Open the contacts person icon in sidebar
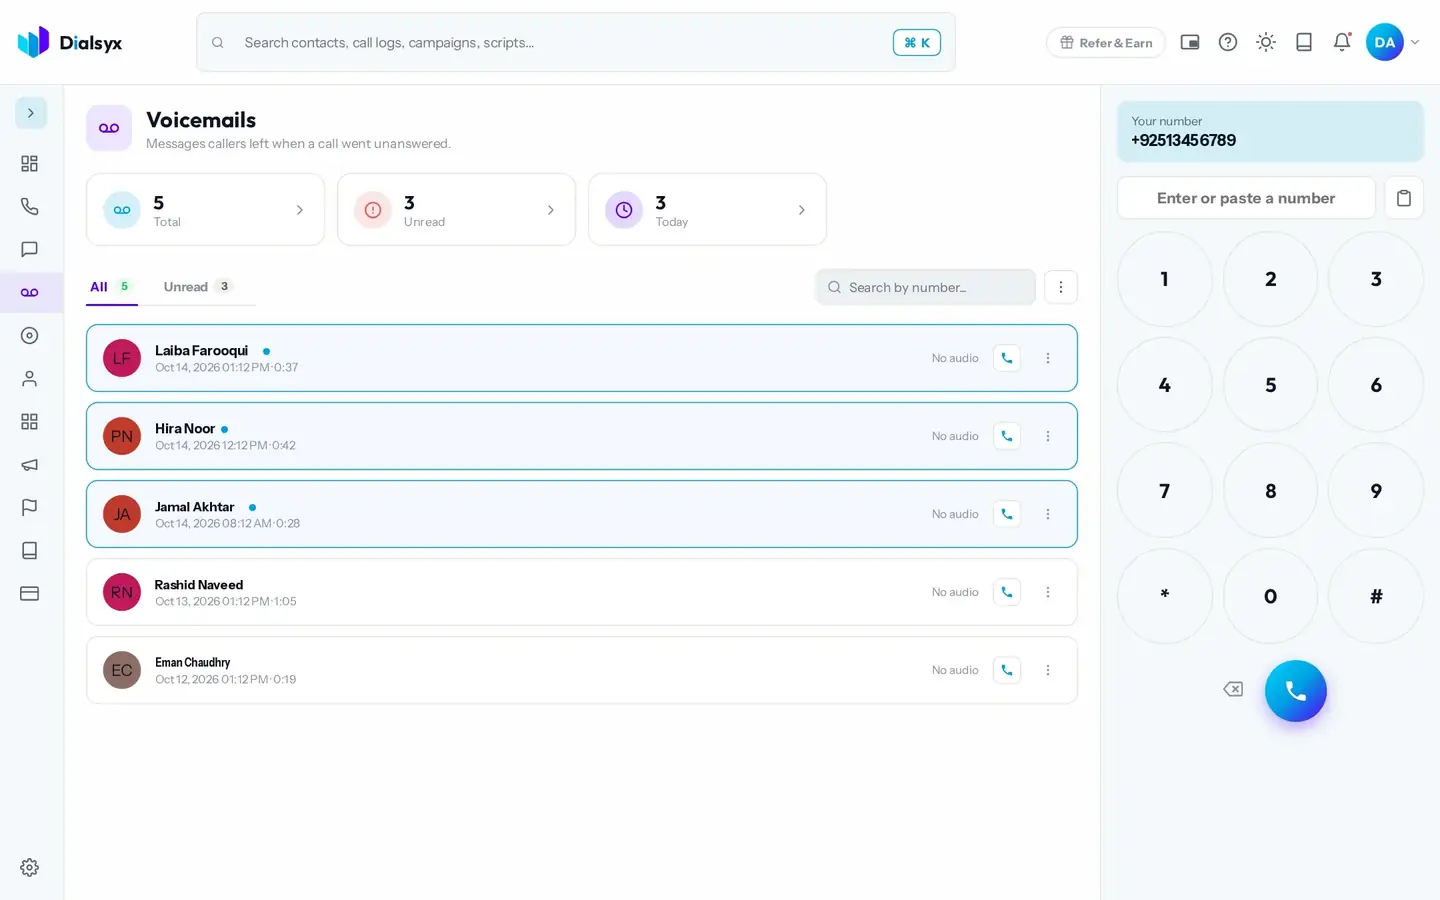 [x=30, y=378]
